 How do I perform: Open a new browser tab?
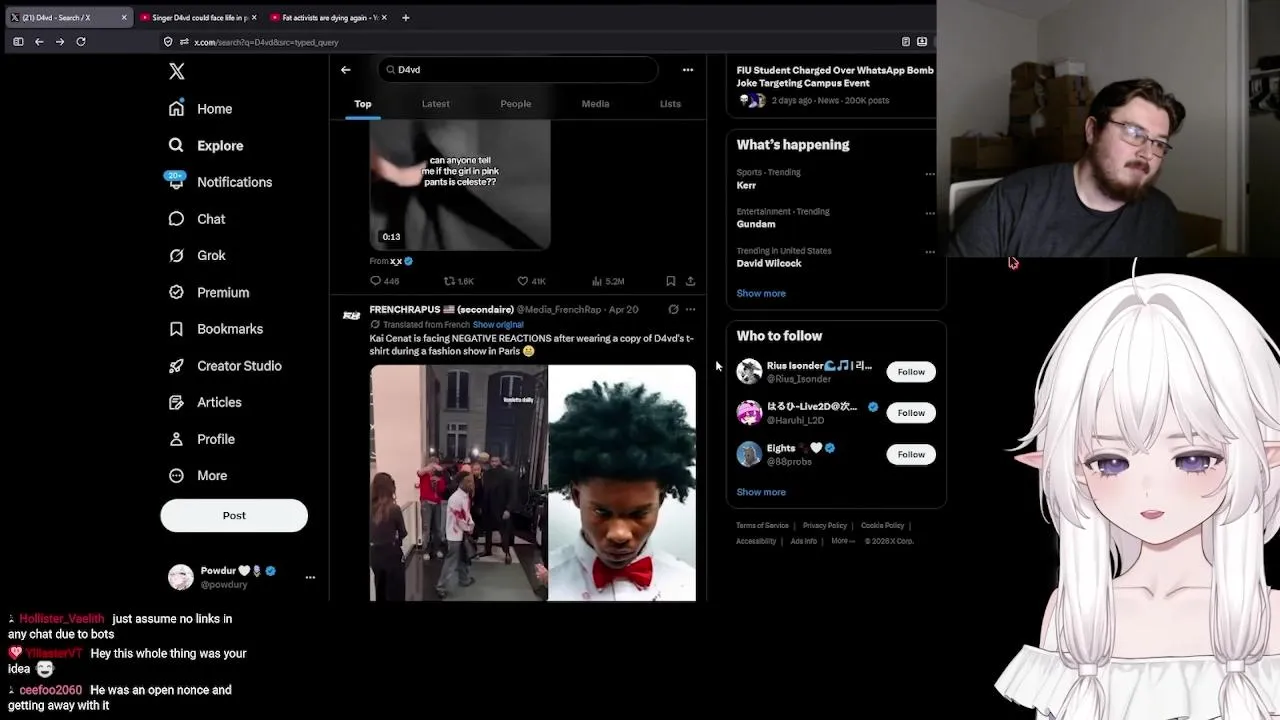point(405,17)
